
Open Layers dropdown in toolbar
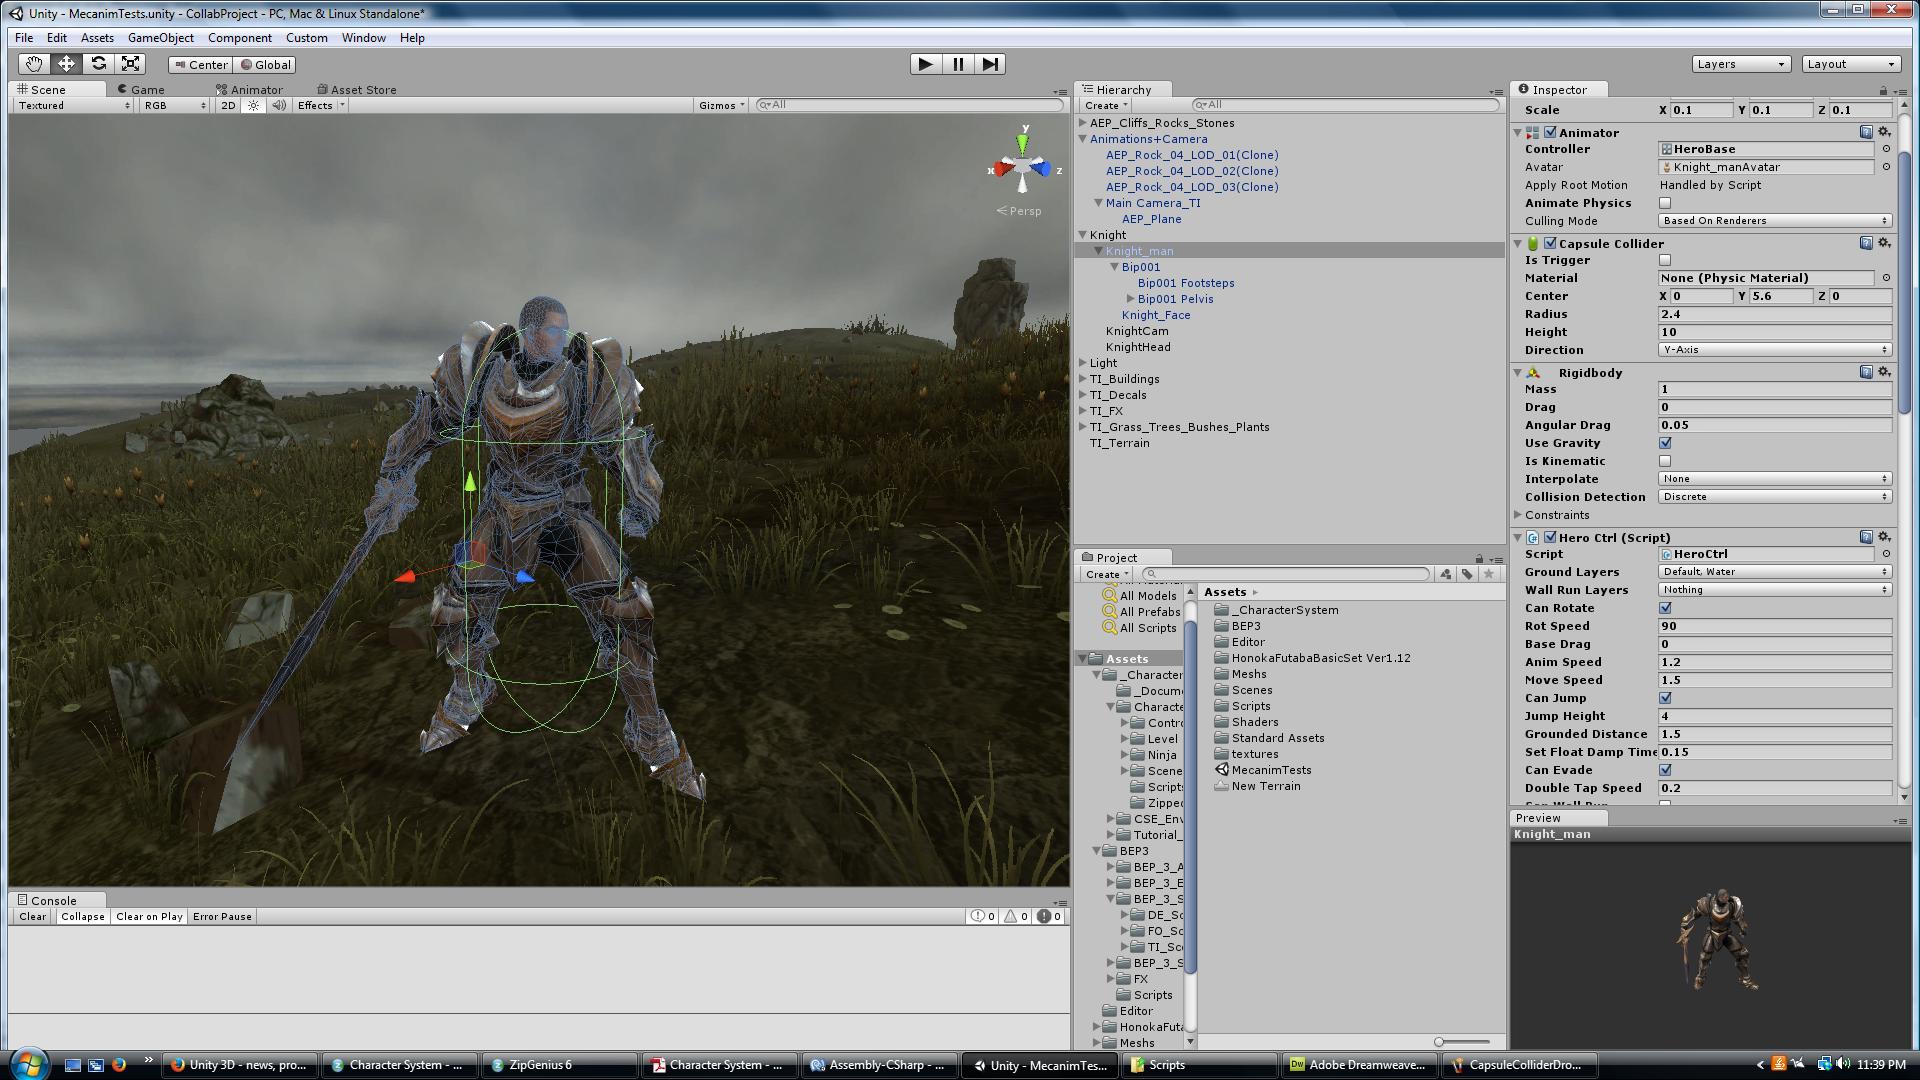click(1741, 64)
